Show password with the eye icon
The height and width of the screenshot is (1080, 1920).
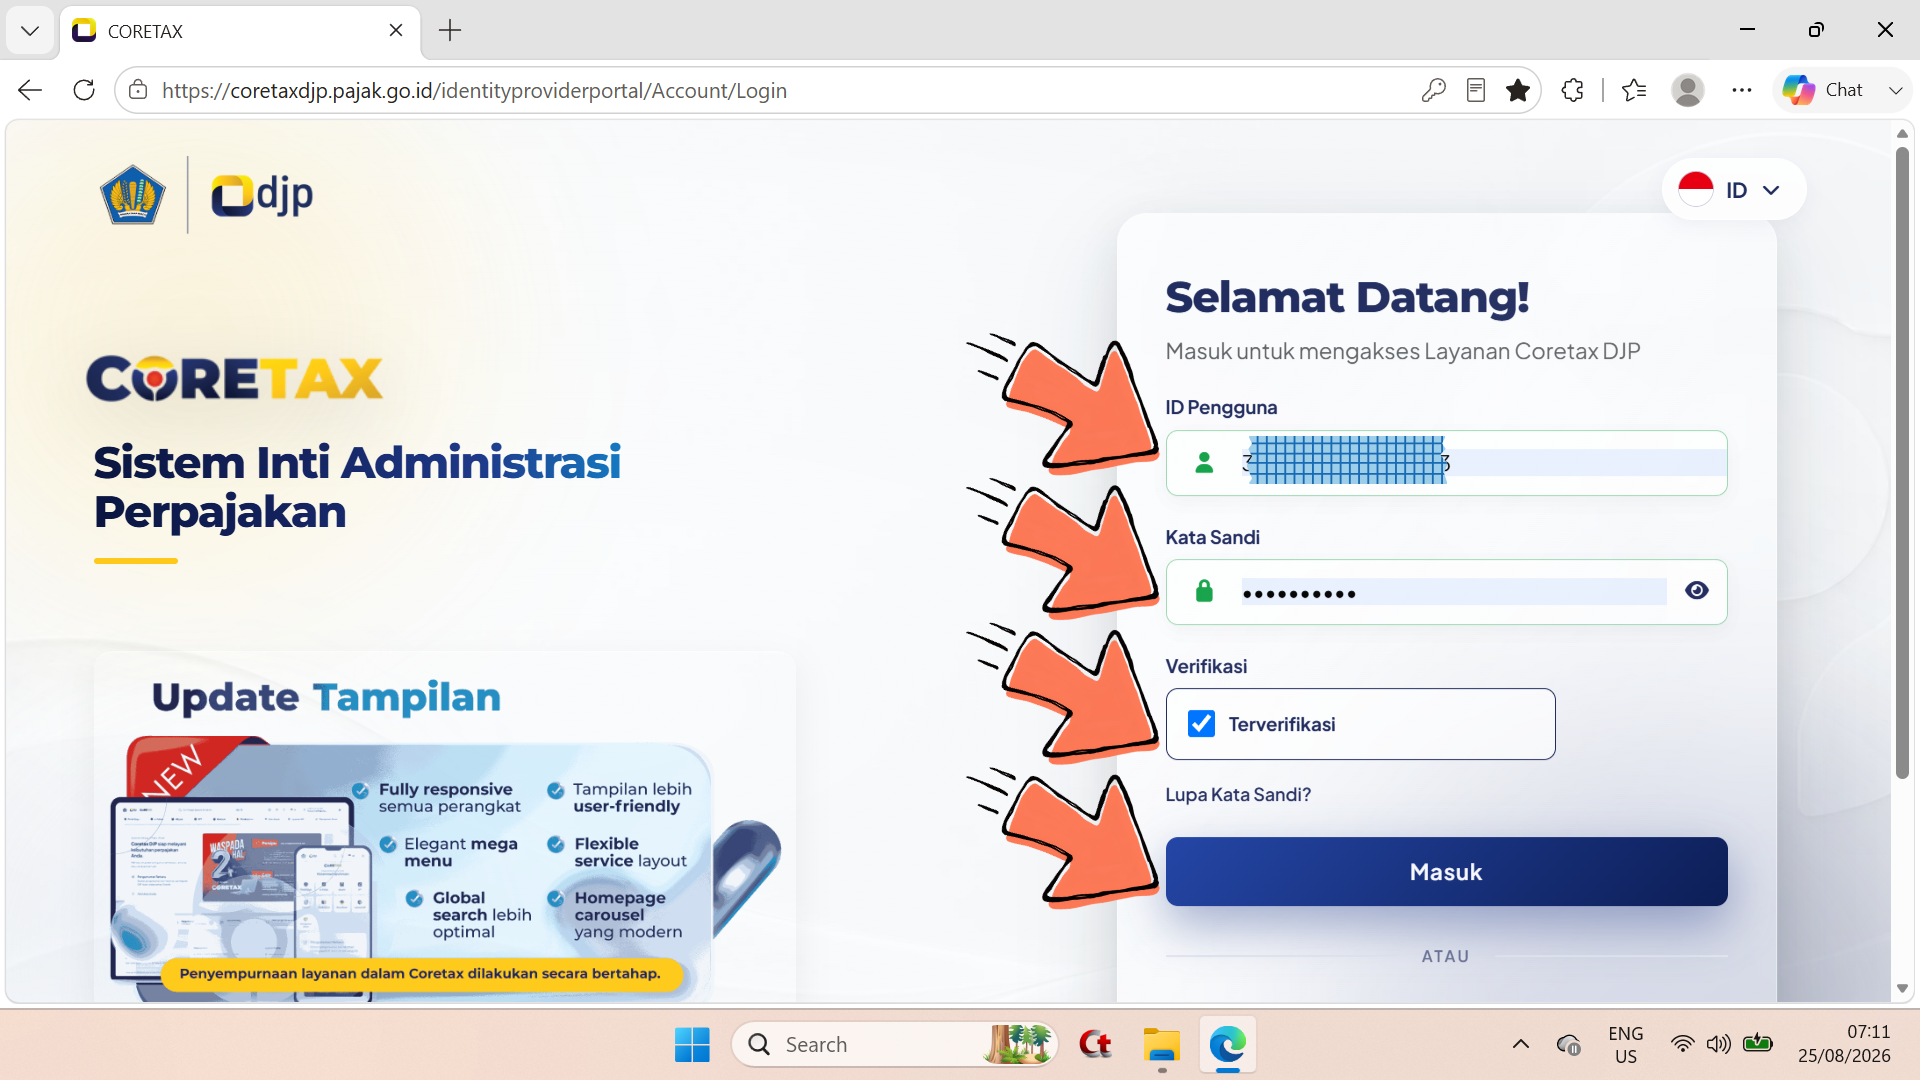click(1696, 591)
